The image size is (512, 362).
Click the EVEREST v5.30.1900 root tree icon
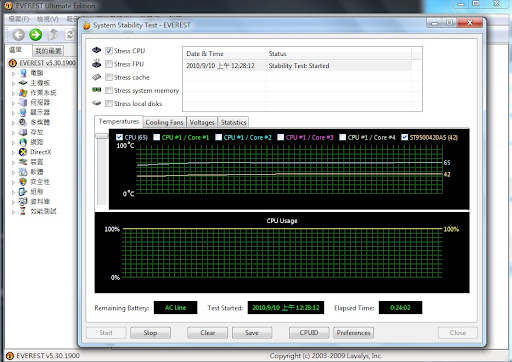tap(12, 63)
